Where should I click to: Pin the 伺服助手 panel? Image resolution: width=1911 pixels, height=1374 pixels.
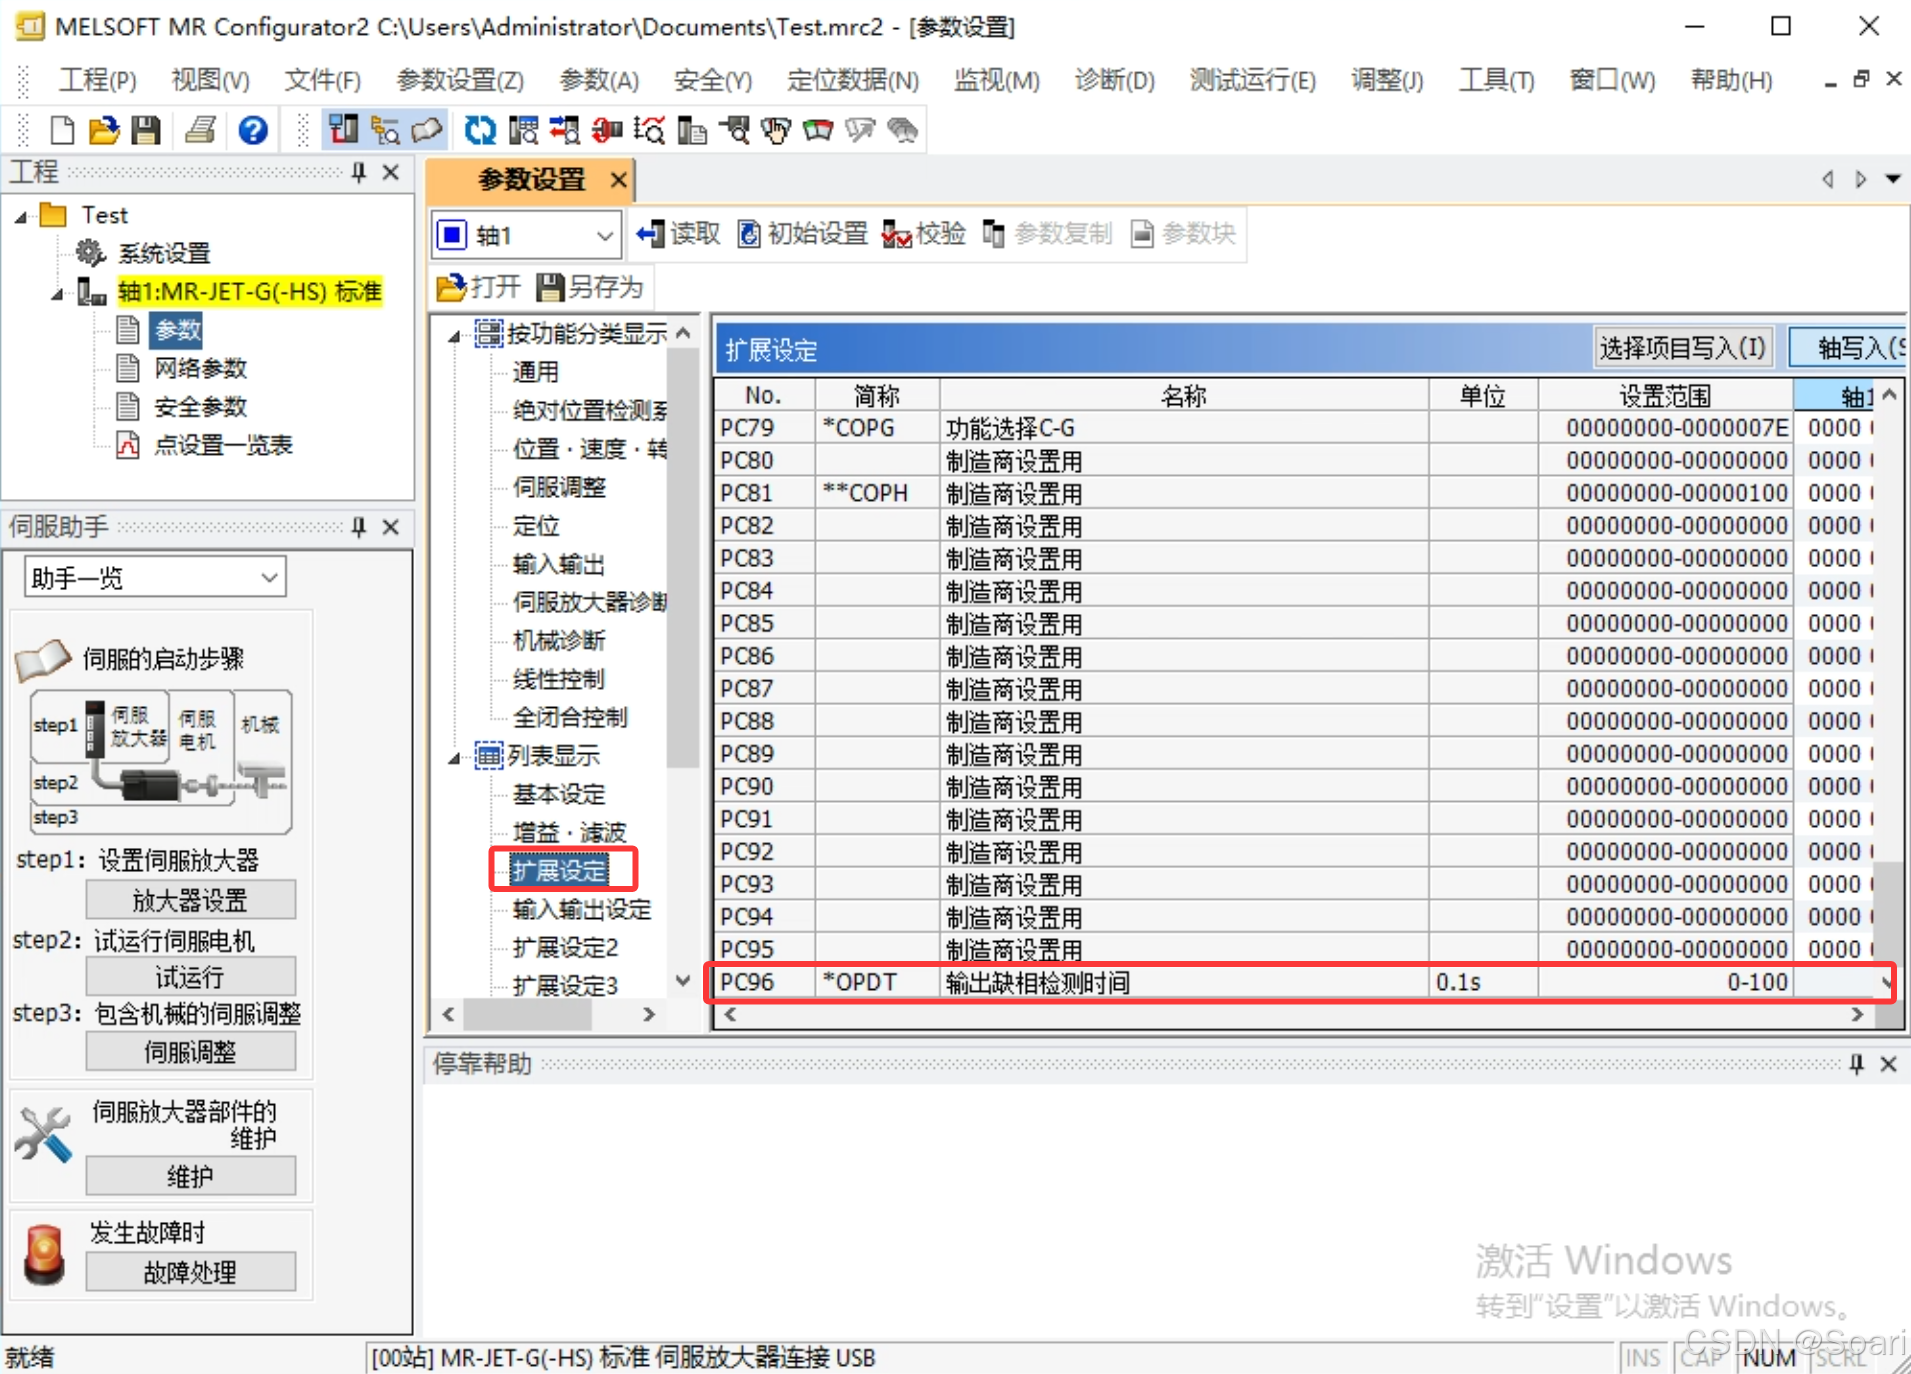[359, 526]
